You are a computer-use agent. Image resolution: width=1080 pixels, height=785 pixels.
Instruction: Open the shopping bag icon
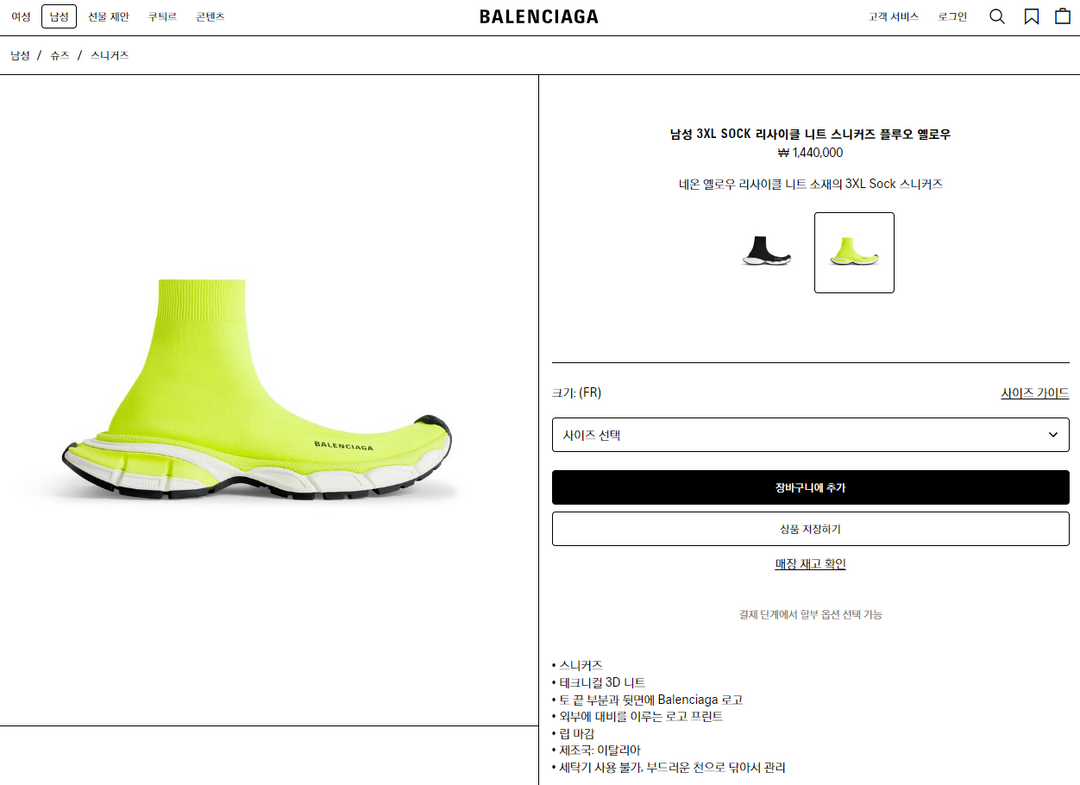(x=1063, y=16)
